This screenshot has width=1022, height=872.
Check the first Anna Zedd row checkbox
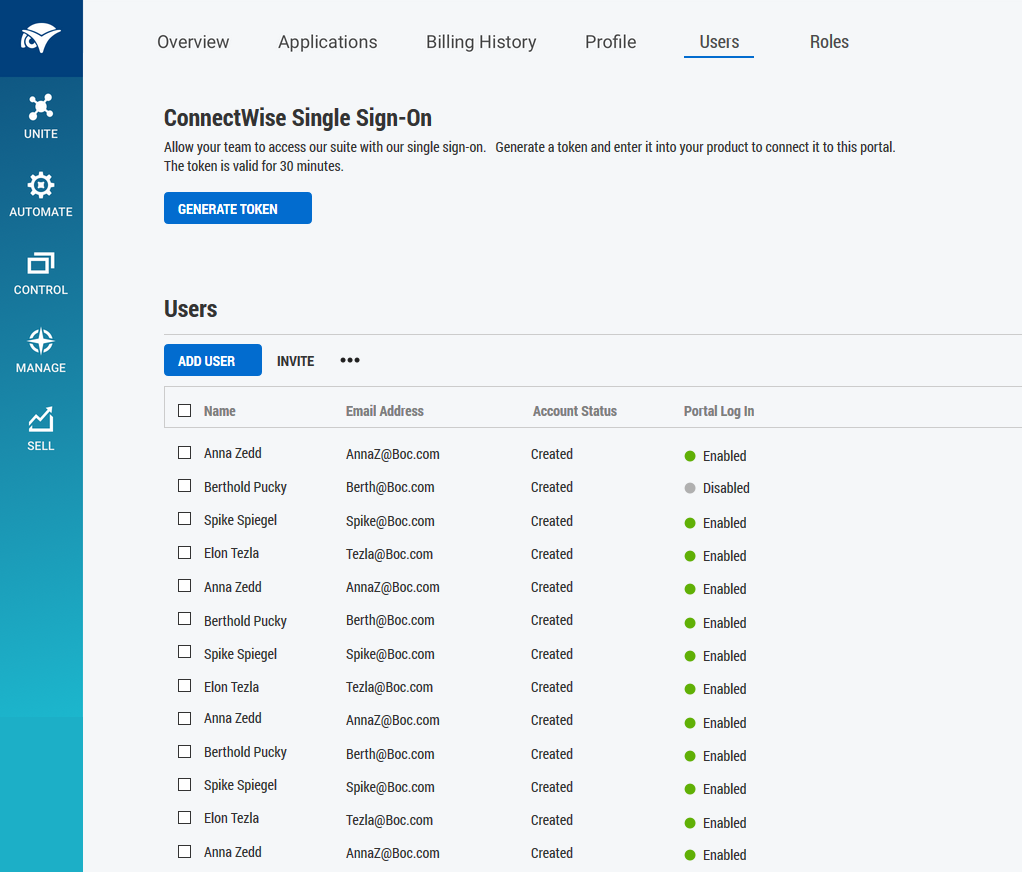(184, 452)
